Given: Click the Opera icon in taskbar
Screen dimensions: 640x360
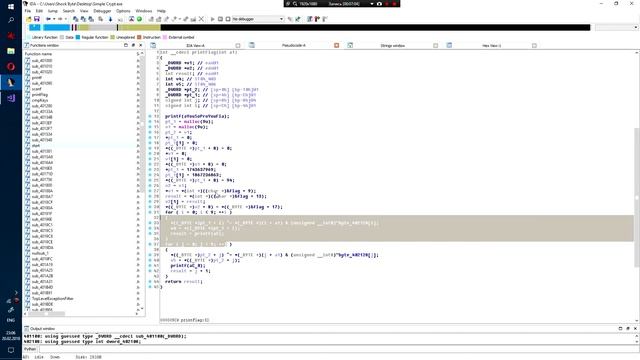Looking at the screenshot, I should coord(11,66).
